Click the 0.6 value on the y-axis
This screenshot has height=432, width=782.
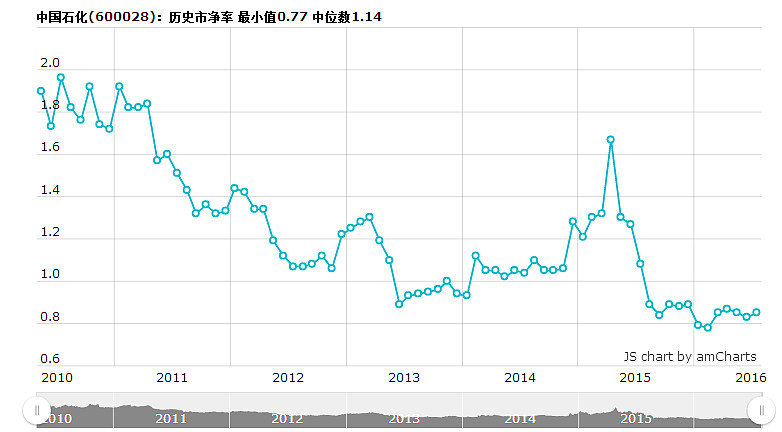click(50, 359)
